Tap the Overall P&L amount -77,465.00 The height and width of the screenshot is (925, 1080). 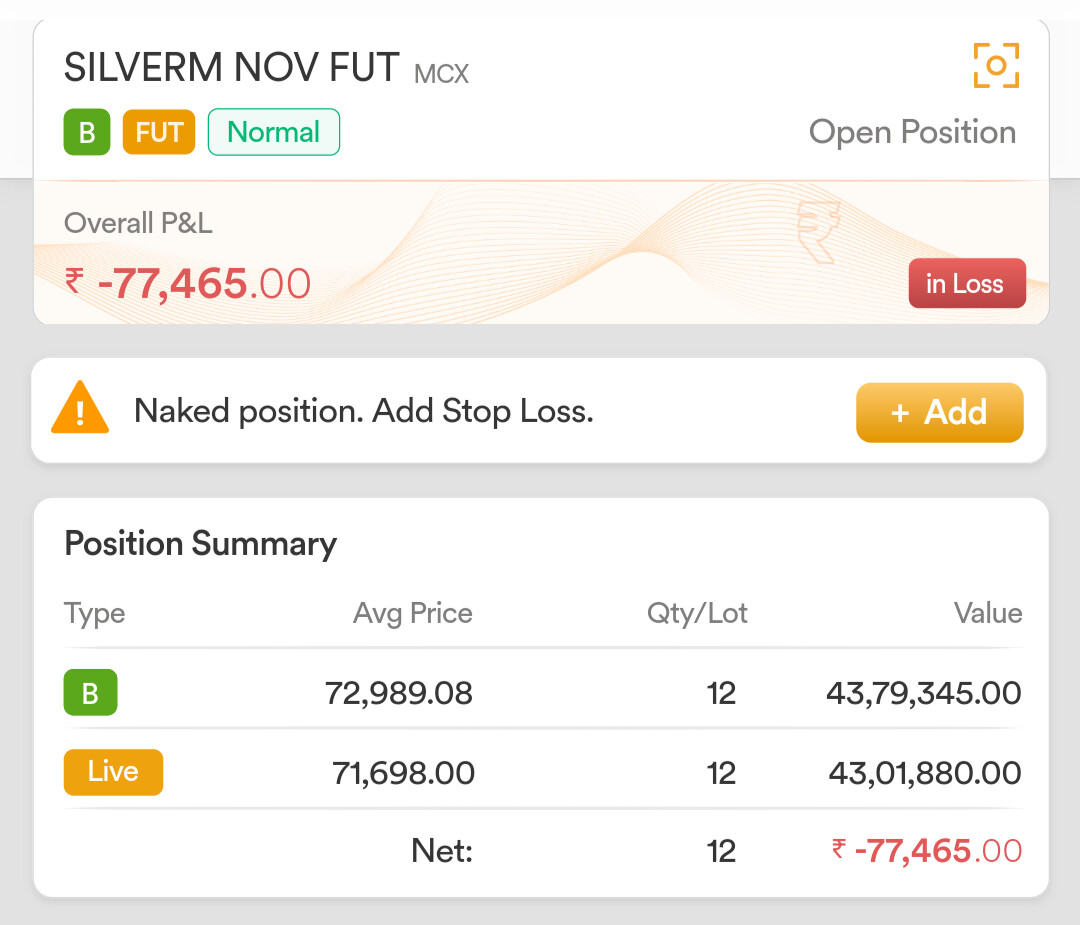[188, 284]
